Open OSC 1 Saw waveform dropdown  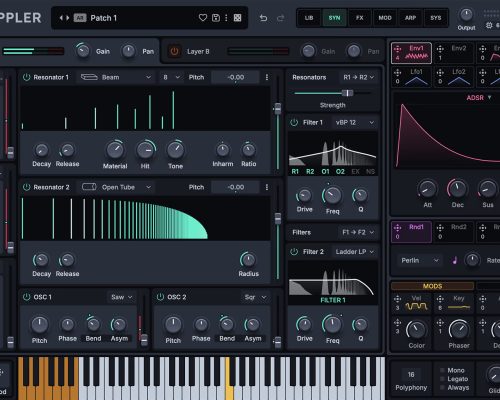tap(121, 297)
